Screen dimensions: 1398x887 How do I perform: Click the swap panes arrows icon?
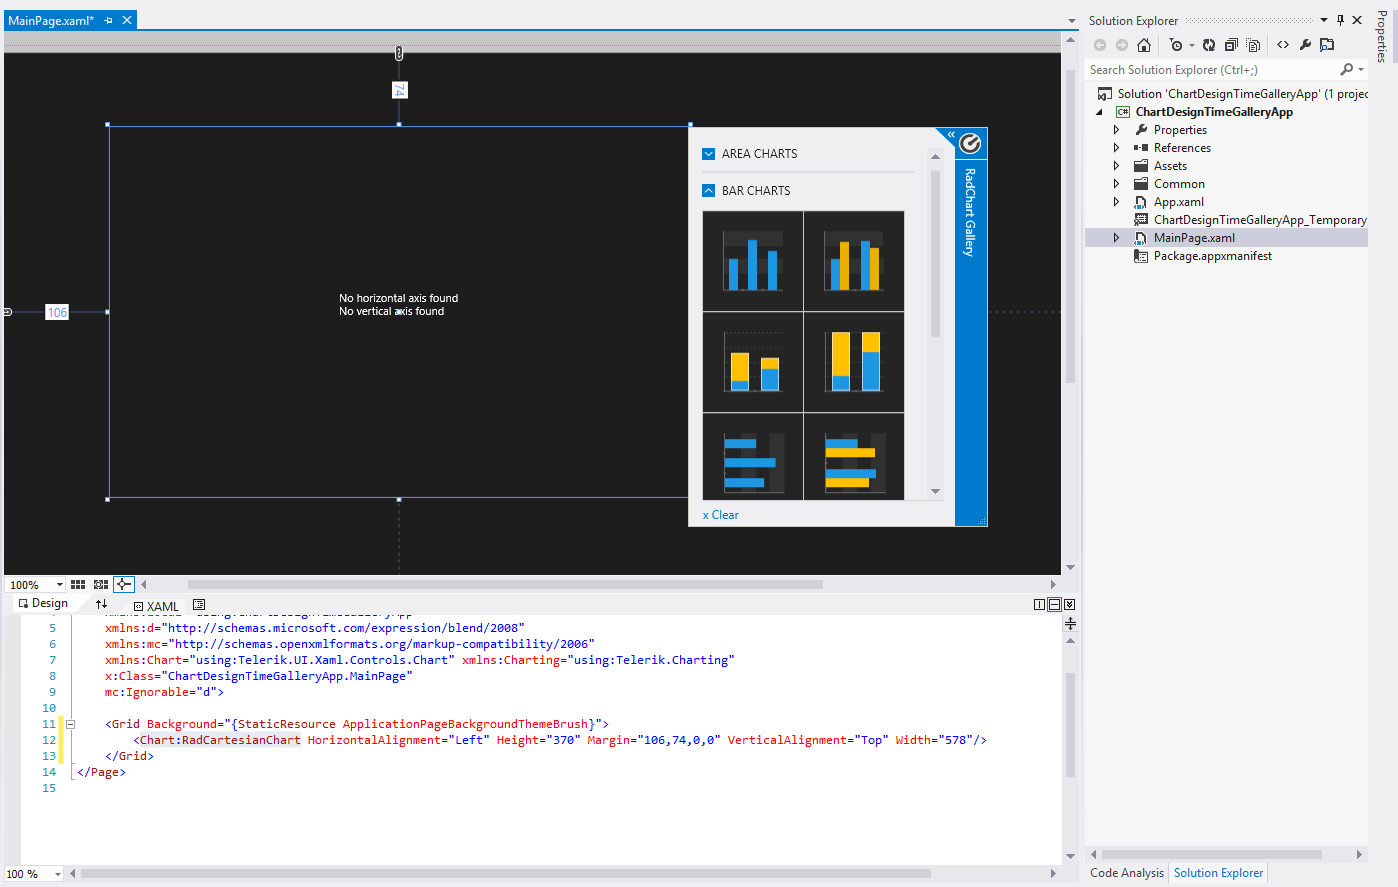(x=101, y=604)
